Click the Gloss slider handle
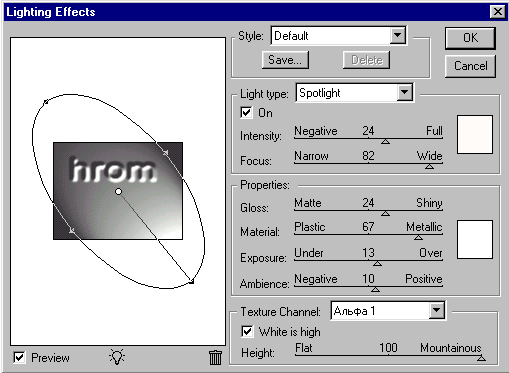509x373 pixels. click(385, 213)
